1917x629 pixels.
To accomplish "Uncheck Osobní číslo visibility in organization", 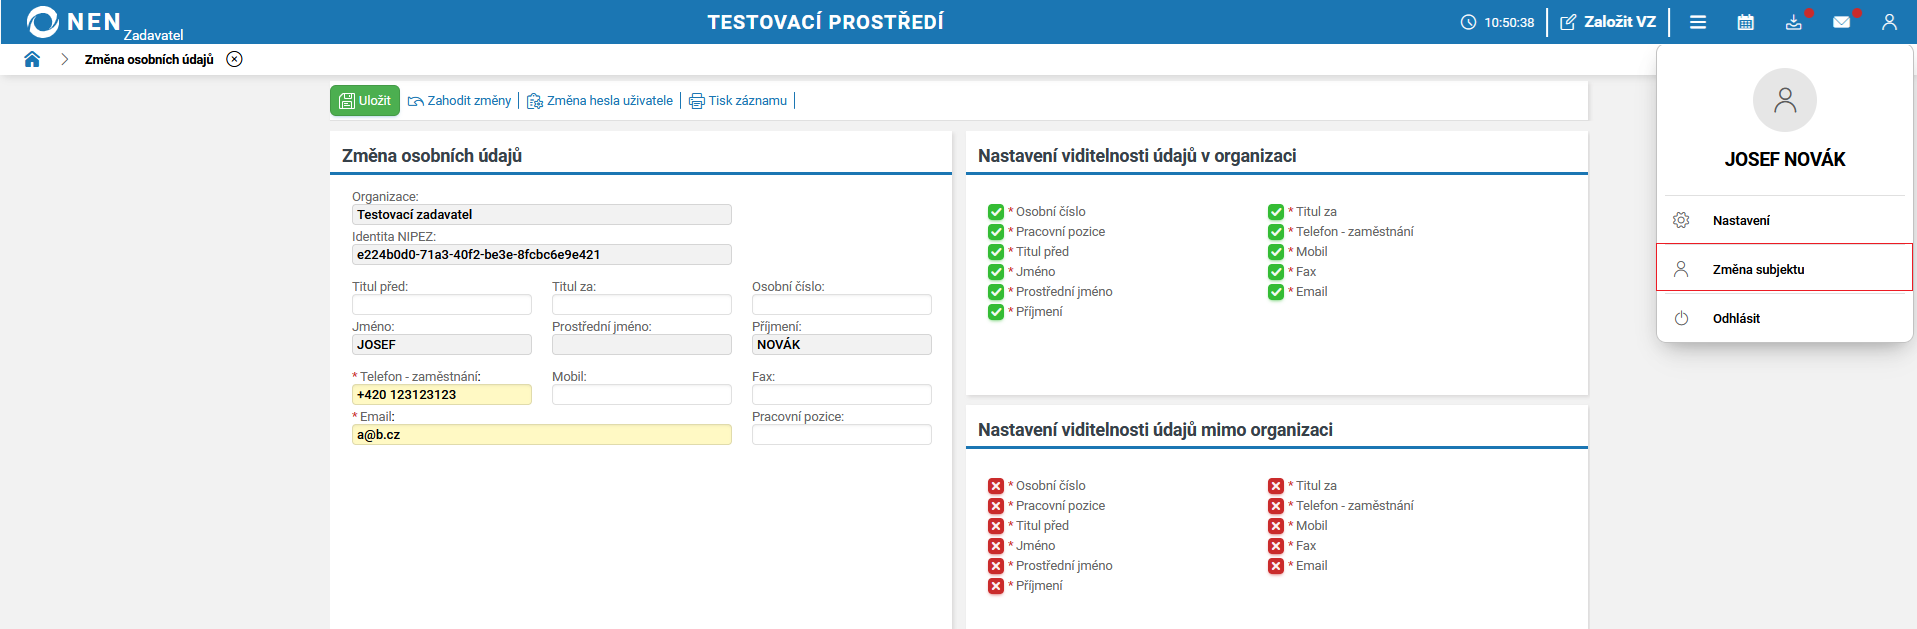I will [996, 212].
